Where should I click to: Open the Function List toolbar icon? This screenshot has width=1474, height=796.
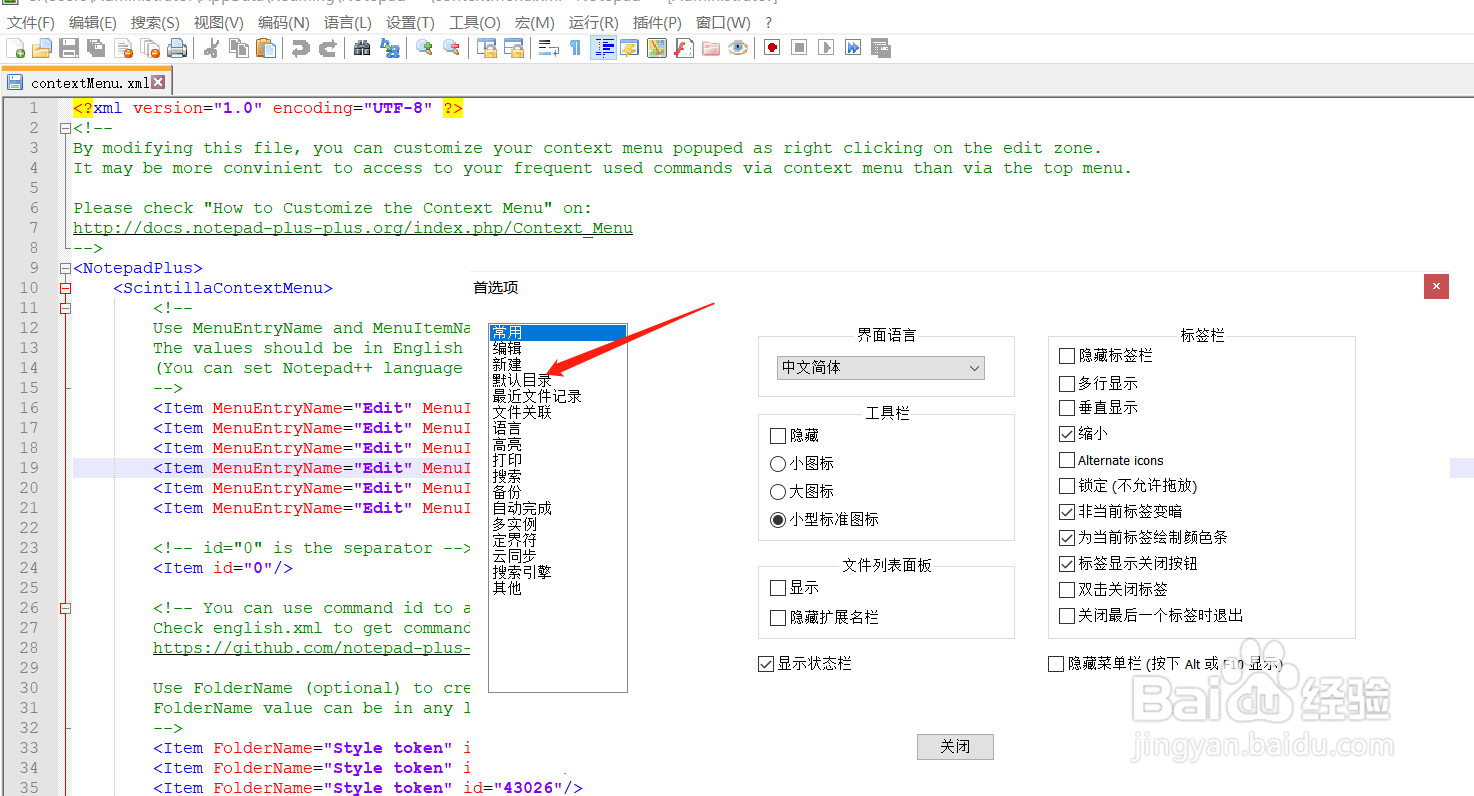click(684, 47)
